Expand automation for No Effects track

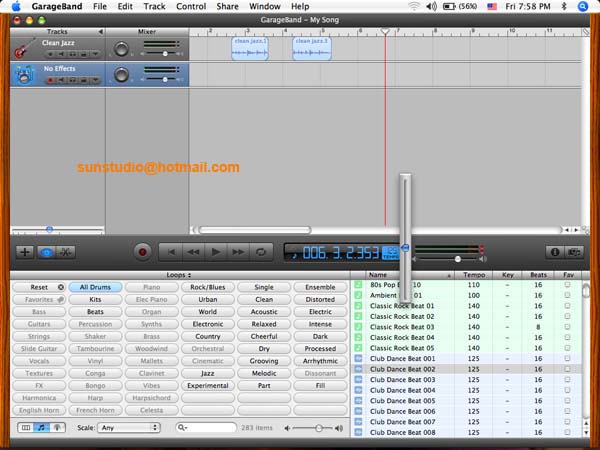pyautogui.click(x=95, y=80)
